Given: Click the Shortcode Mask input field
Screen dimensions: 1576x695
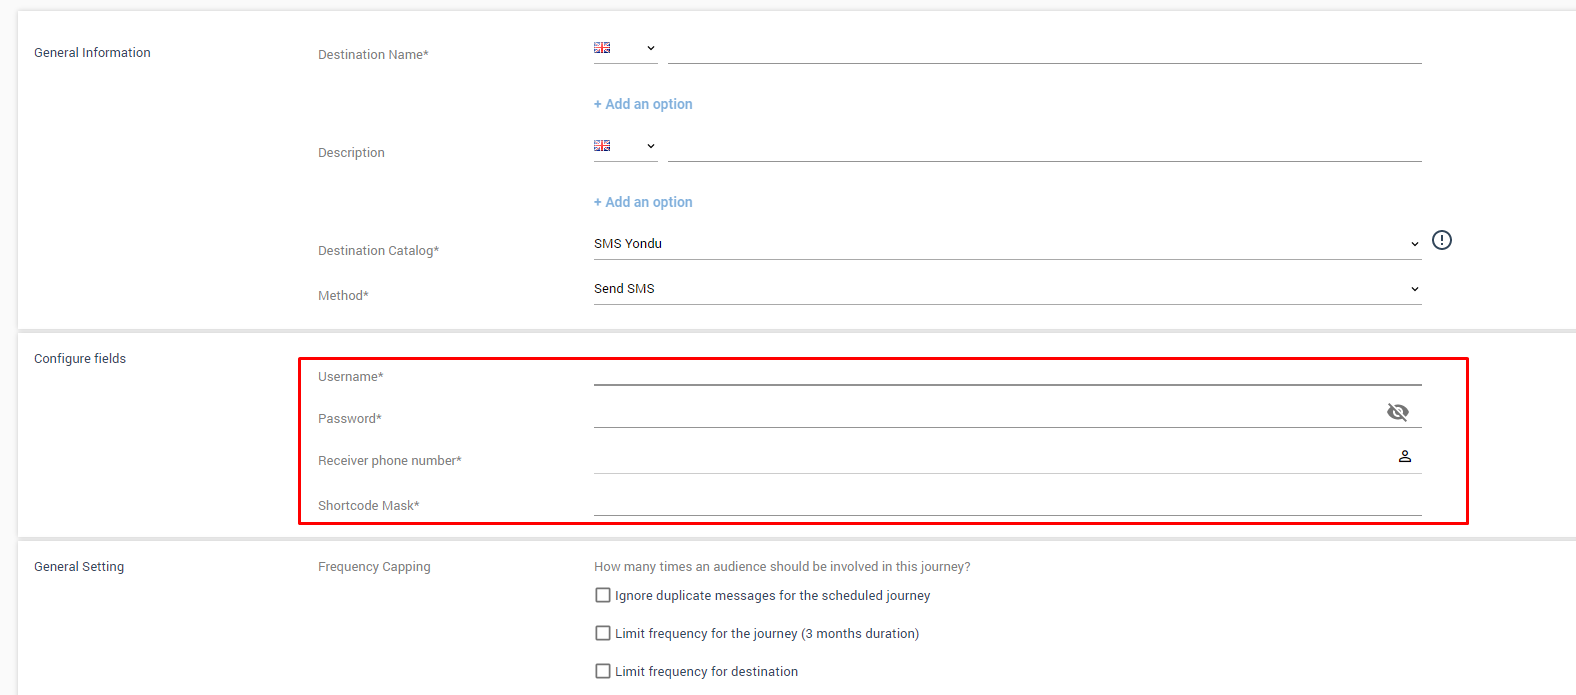Looking at the screenshot, I should (x=1006, y=502).
